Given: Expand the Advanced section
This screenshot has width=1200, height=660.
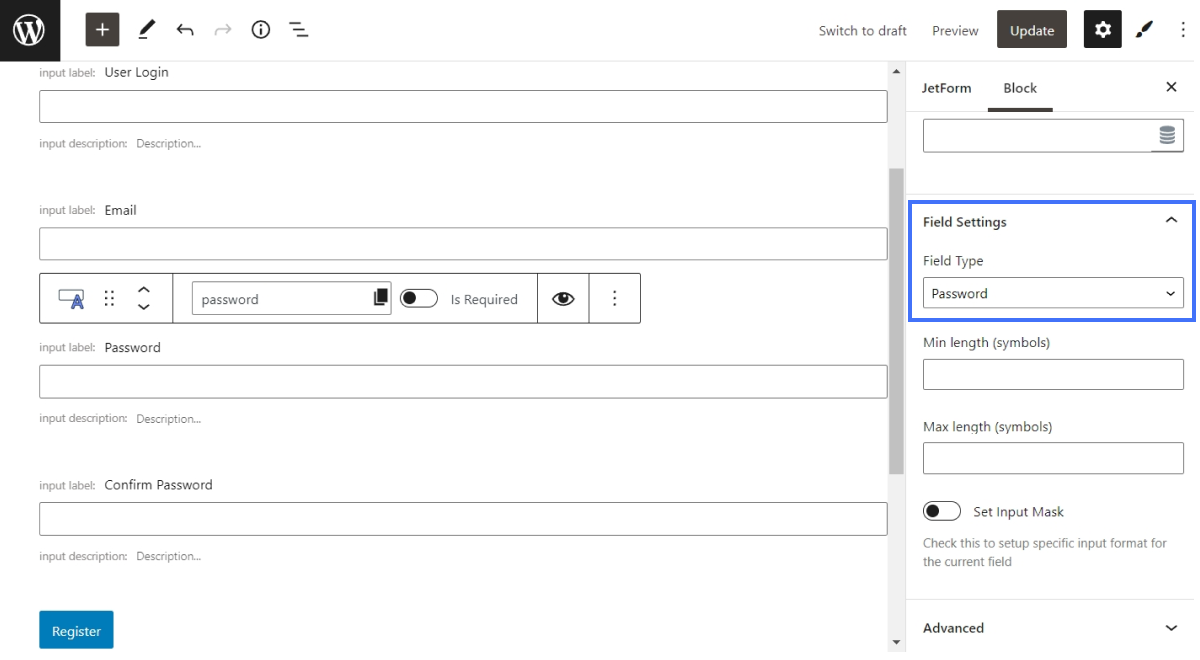Looking at the screenshot, I should click(x=1171, y=627).
